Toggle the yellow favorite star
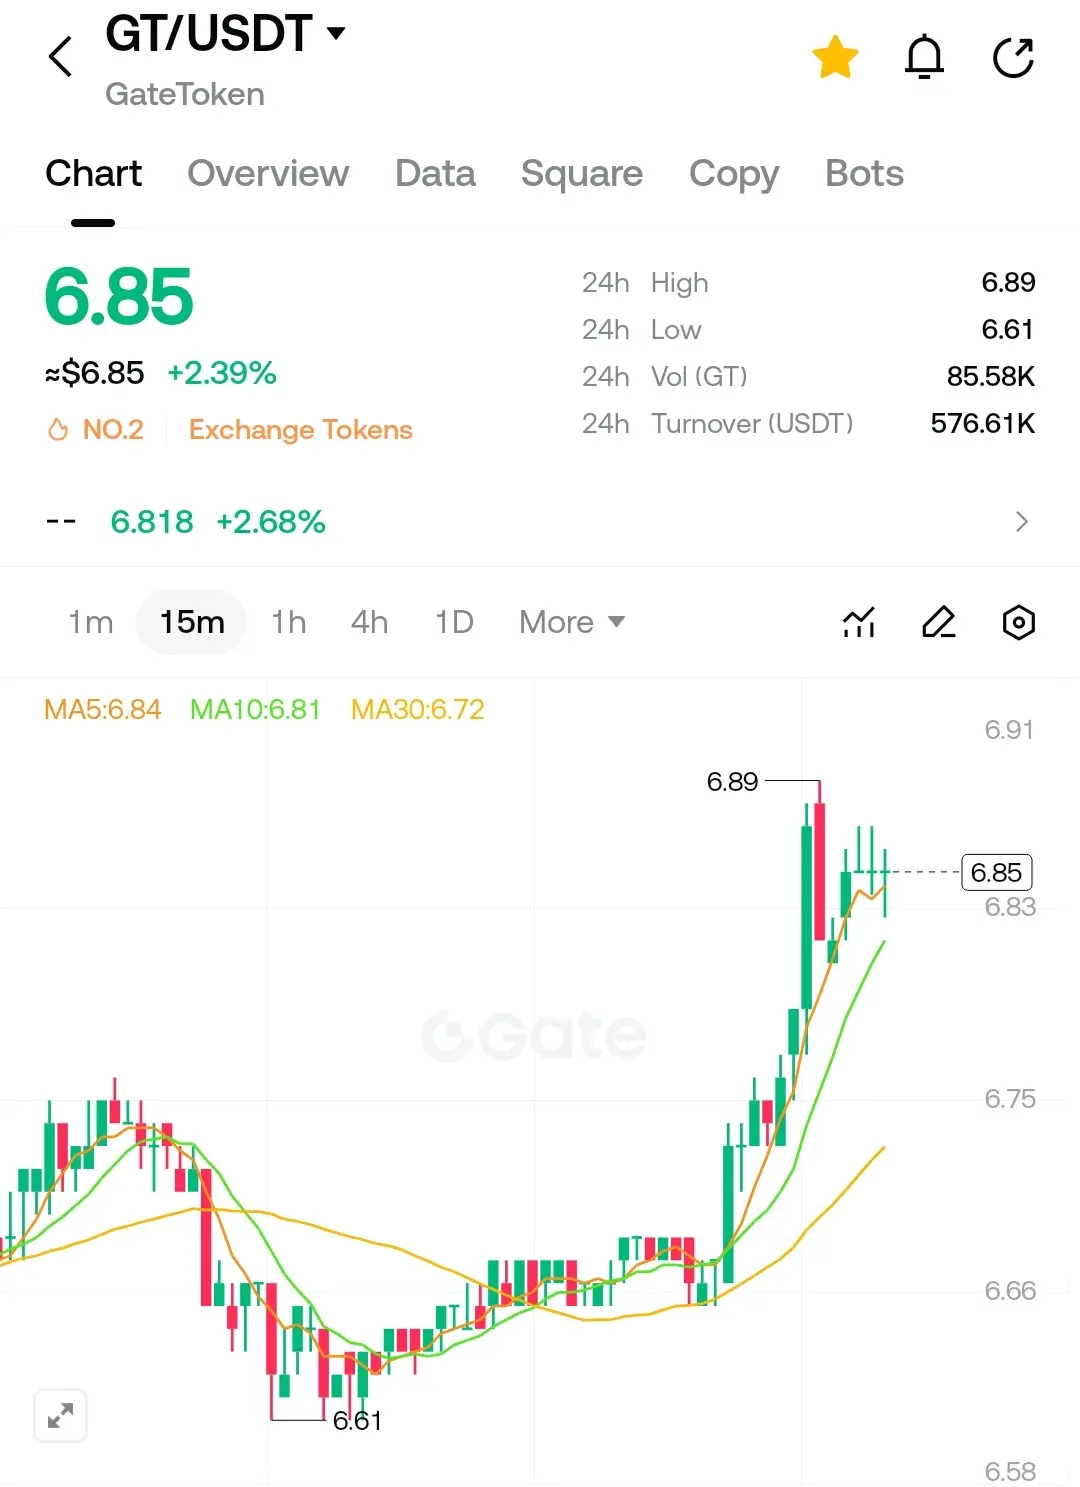This screenshot has height=1487, width=1080. [x=835, y=56]
